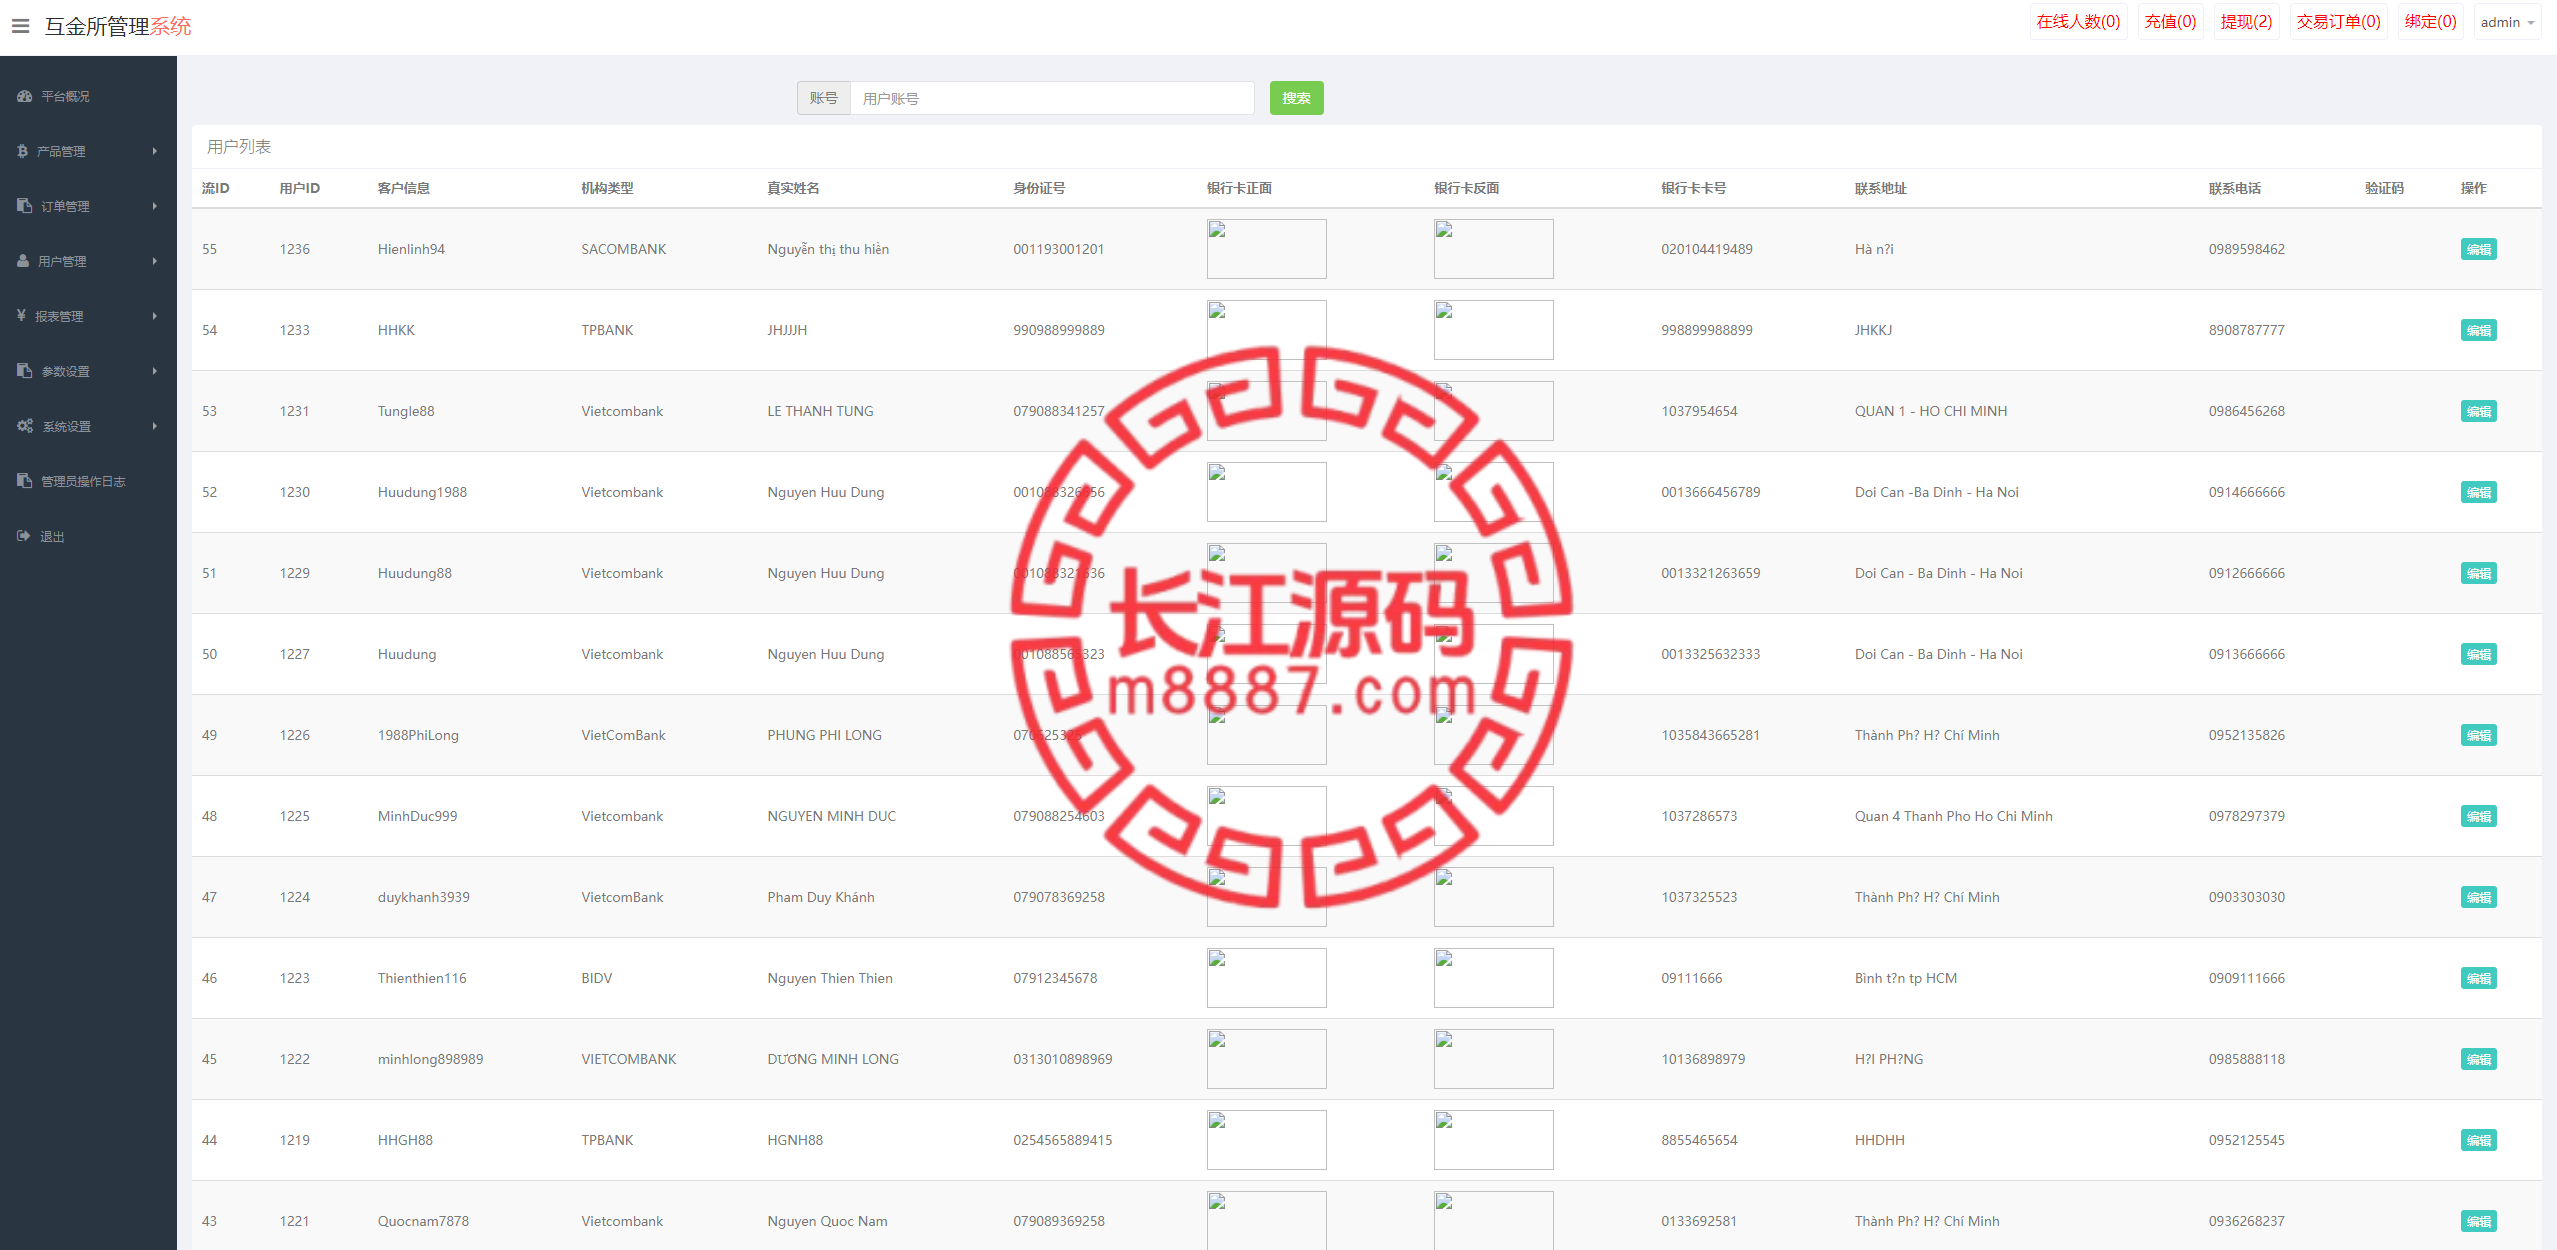The width and height of the screenshot is (2557, 1250).
Task: Click the 退出 logout icon
Action: coord(24,536)
